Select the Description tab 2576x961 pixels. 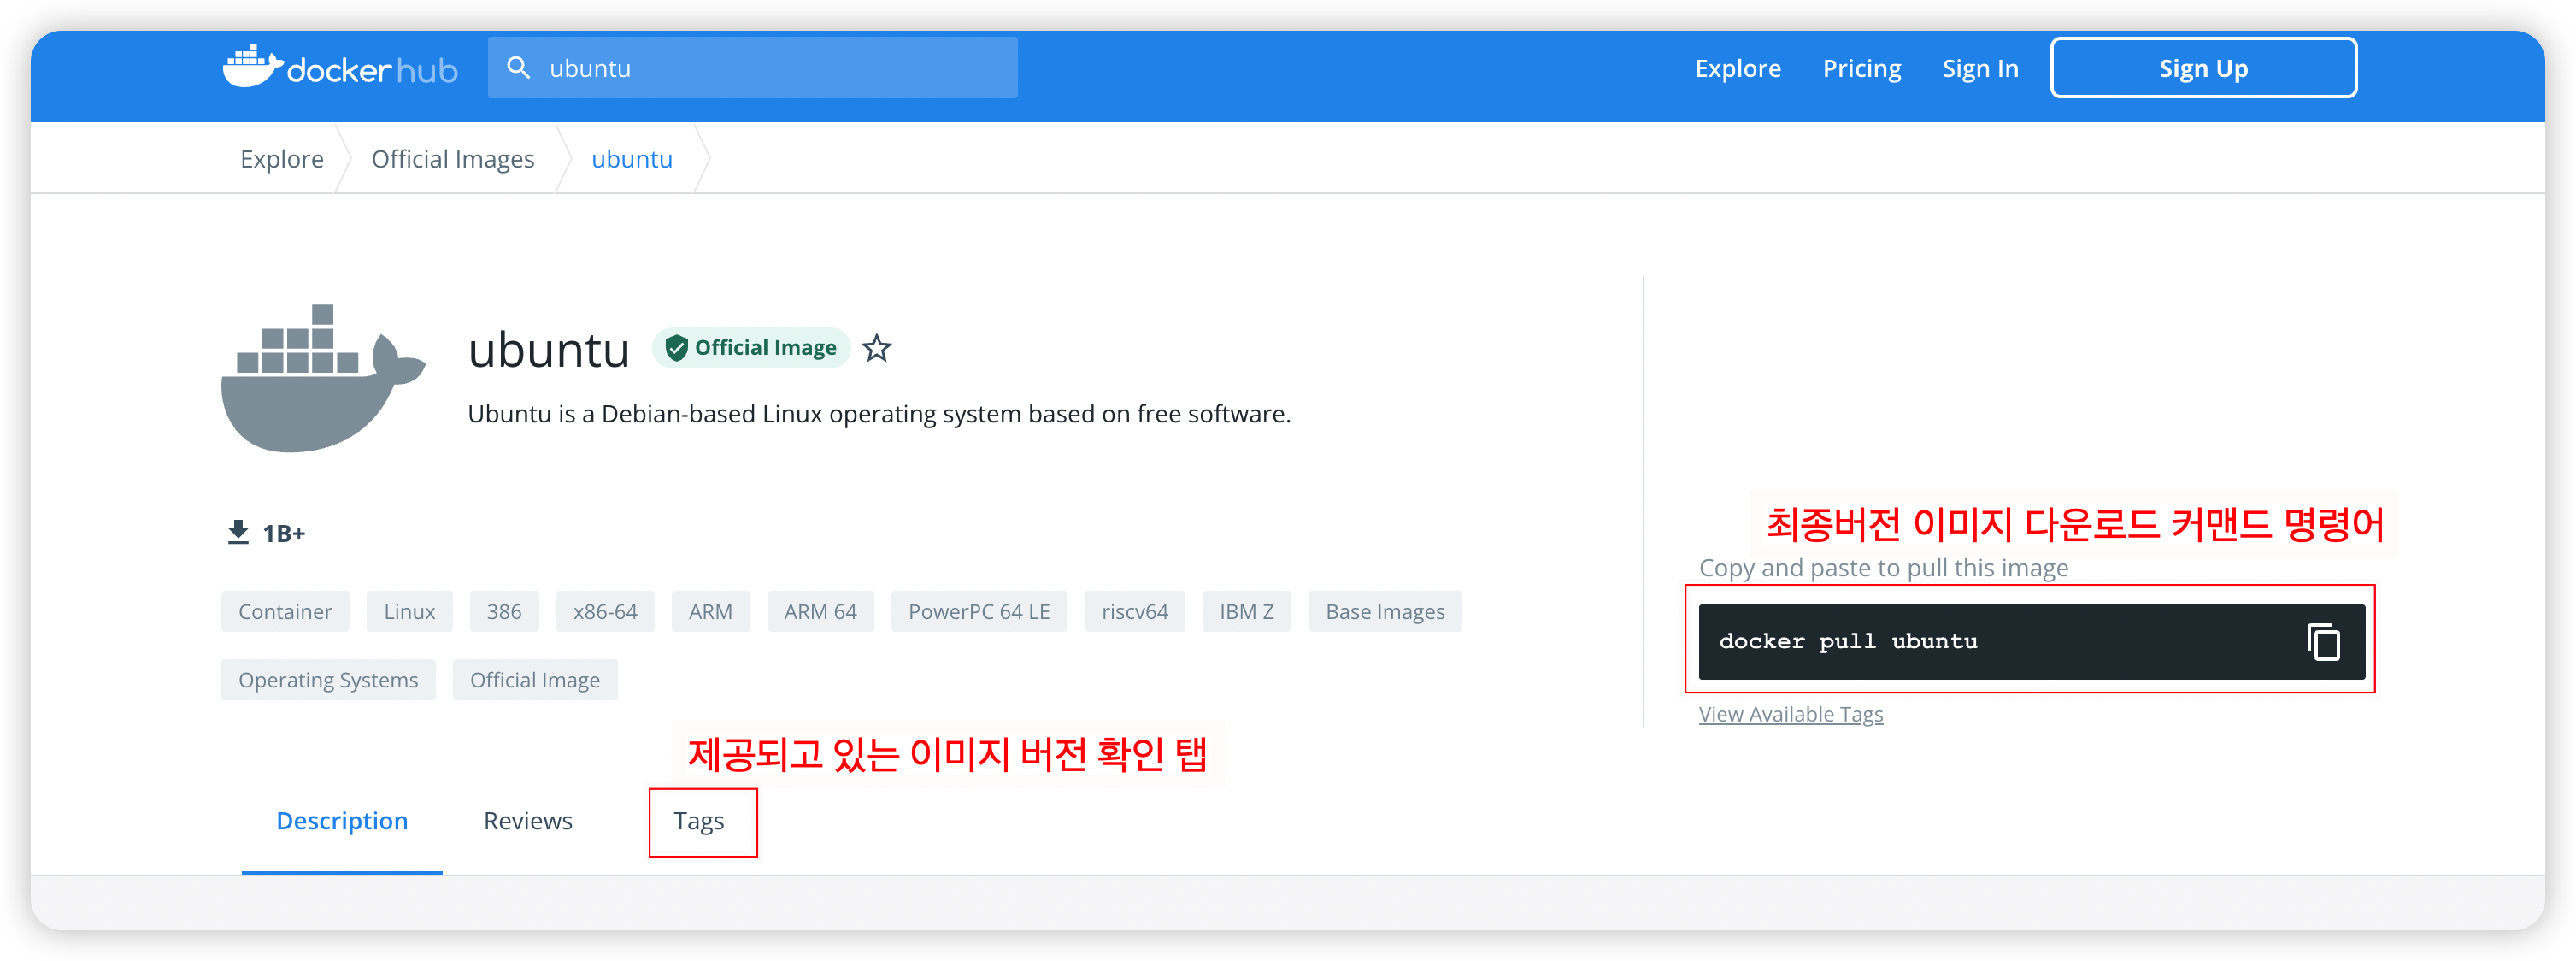click(x=342, y=821)
